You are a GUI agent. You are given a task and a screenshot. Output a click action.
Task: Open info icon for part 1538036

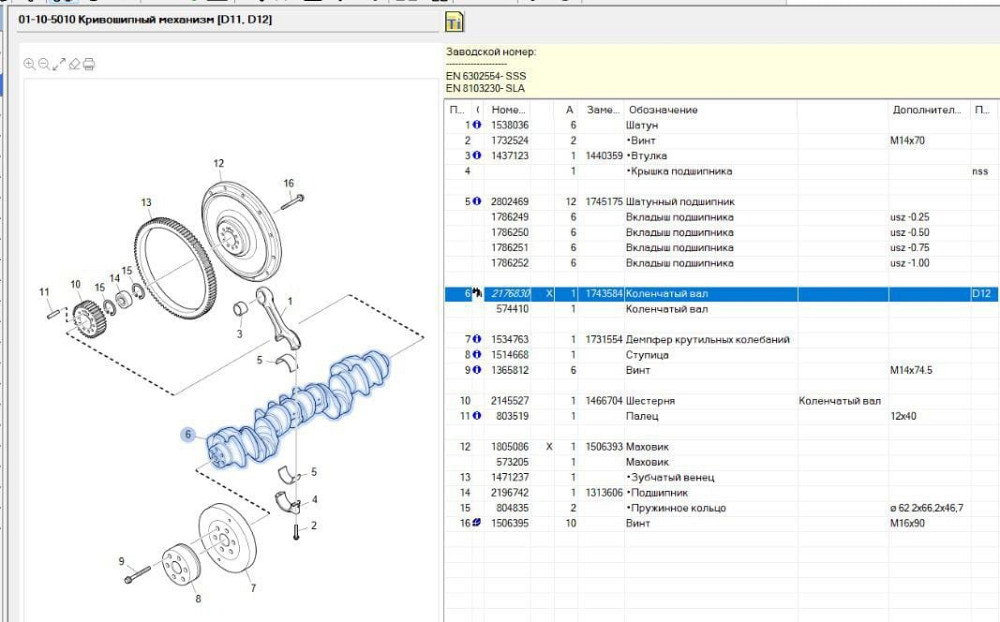coord(477,125)
